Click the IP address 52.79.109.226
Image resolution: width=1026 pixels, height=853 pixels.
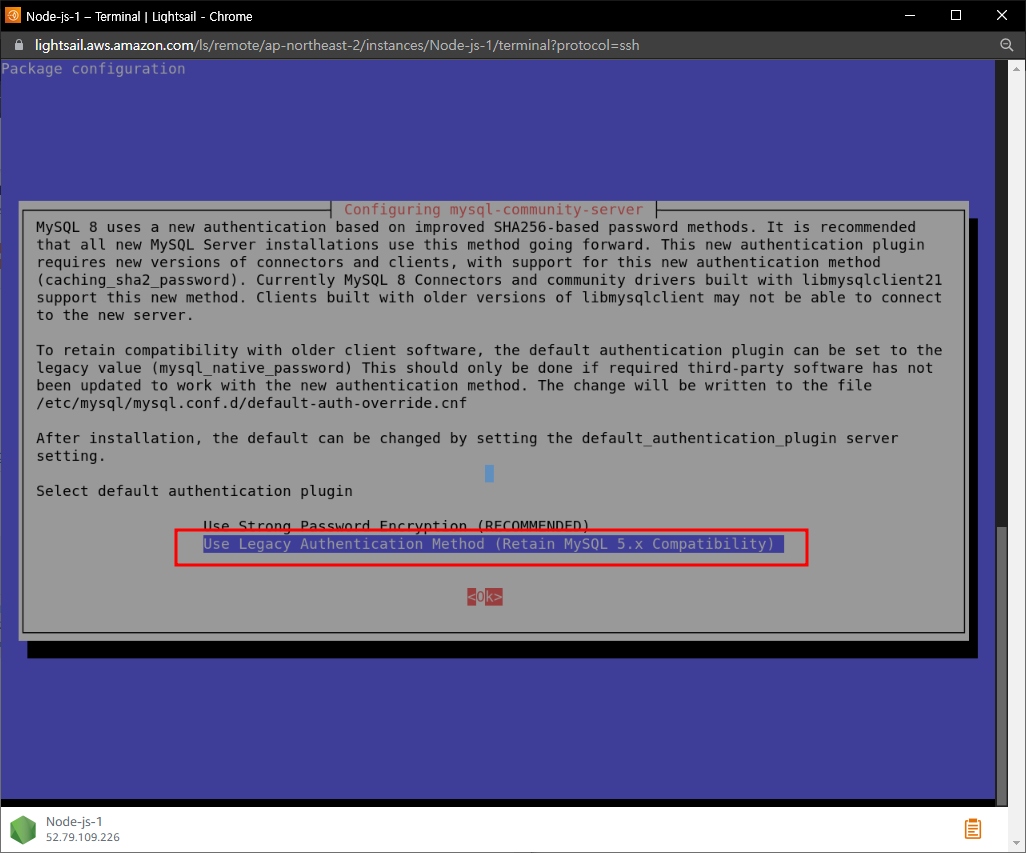[82, 837]
